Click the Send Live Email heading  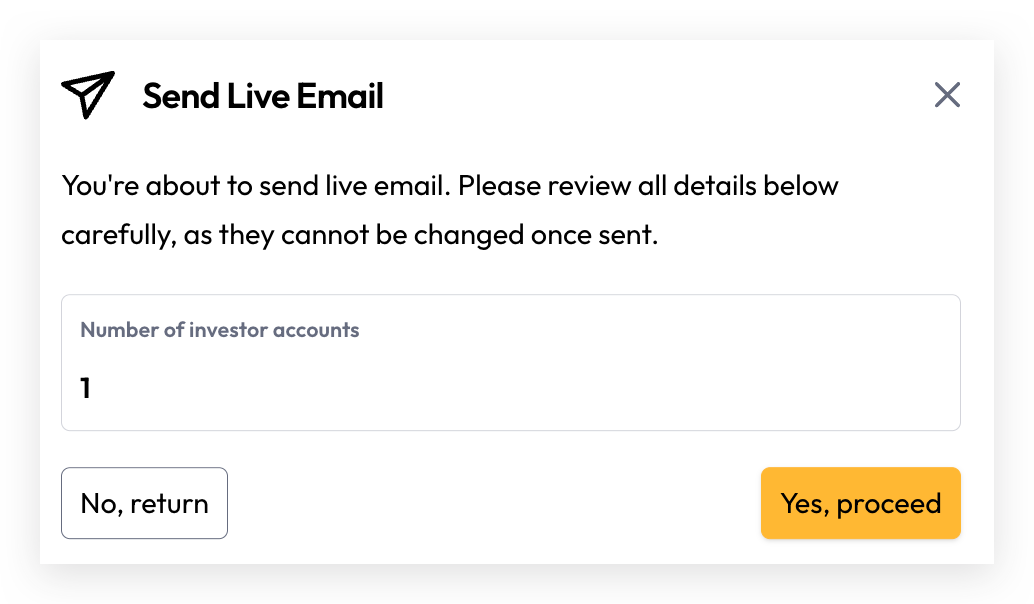pos(263,96)
